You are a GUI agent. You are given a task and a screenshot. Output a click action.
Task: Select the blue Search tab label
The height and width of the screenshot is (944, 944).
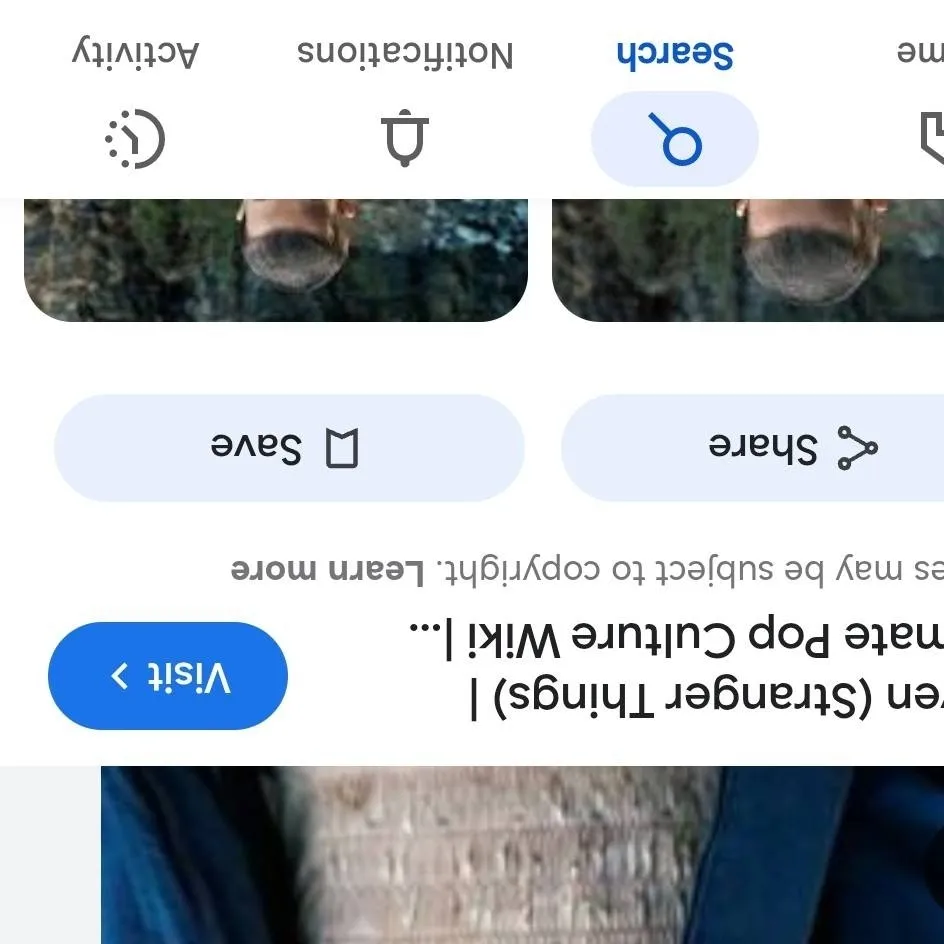[675, 55]
